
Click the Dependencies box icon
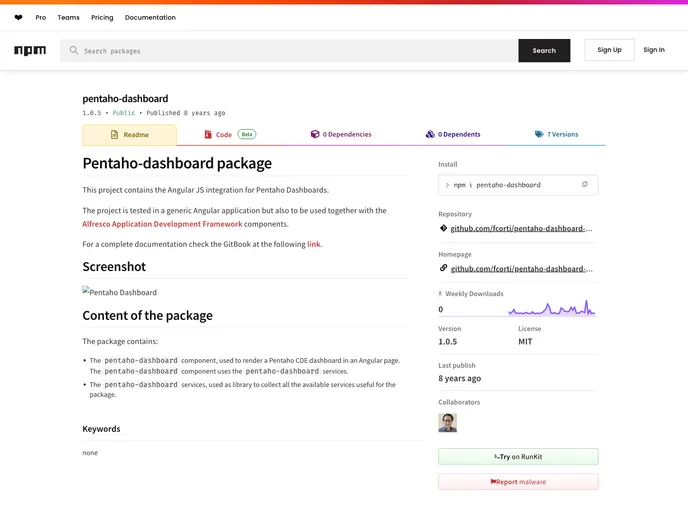coord(315,134)
